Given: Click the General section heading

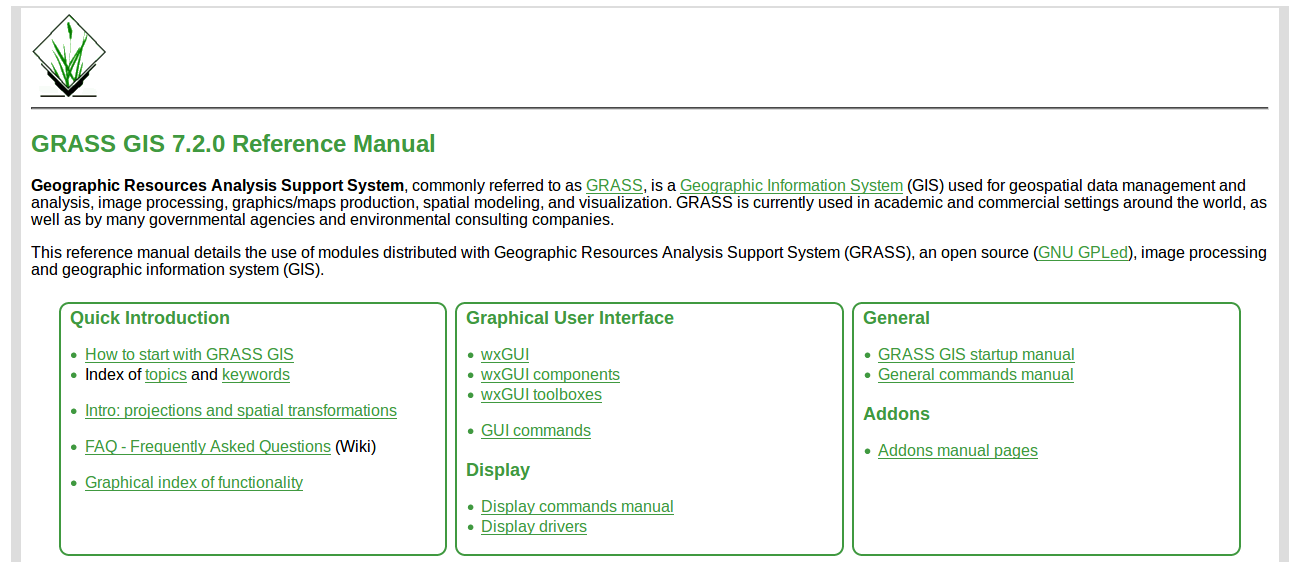Looking at the screenshot, I should point(896,318).
